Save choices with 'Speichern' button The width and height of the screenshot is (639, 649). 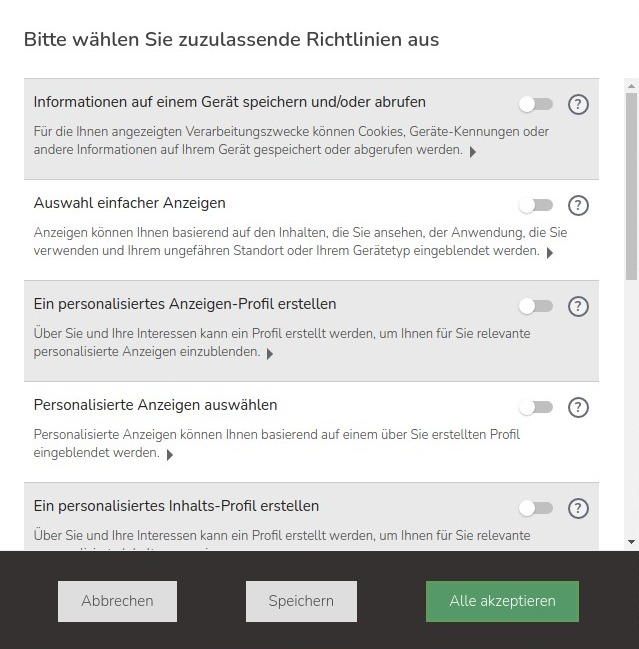point(301,601)
